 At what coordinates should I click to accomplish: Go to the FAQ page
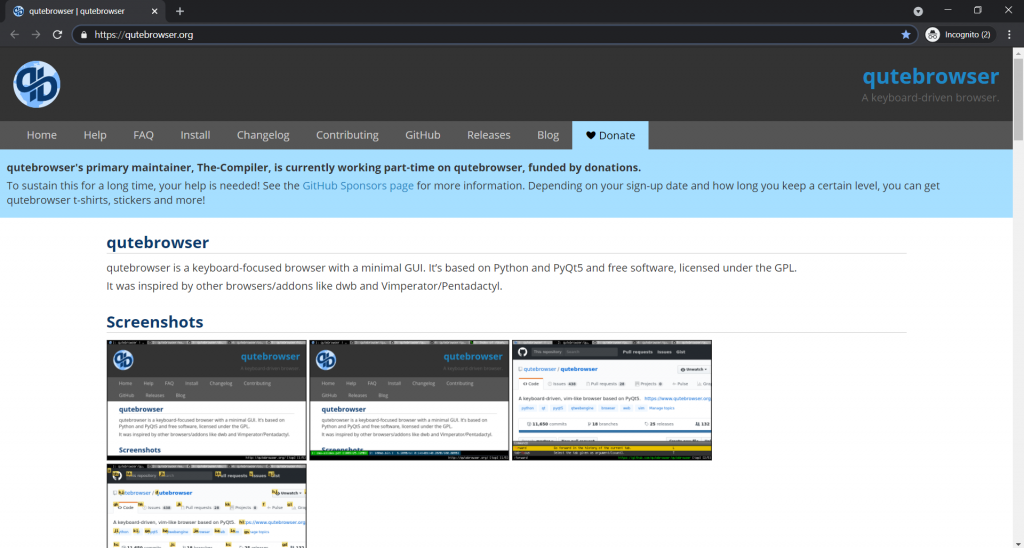[x=143, y=135]
